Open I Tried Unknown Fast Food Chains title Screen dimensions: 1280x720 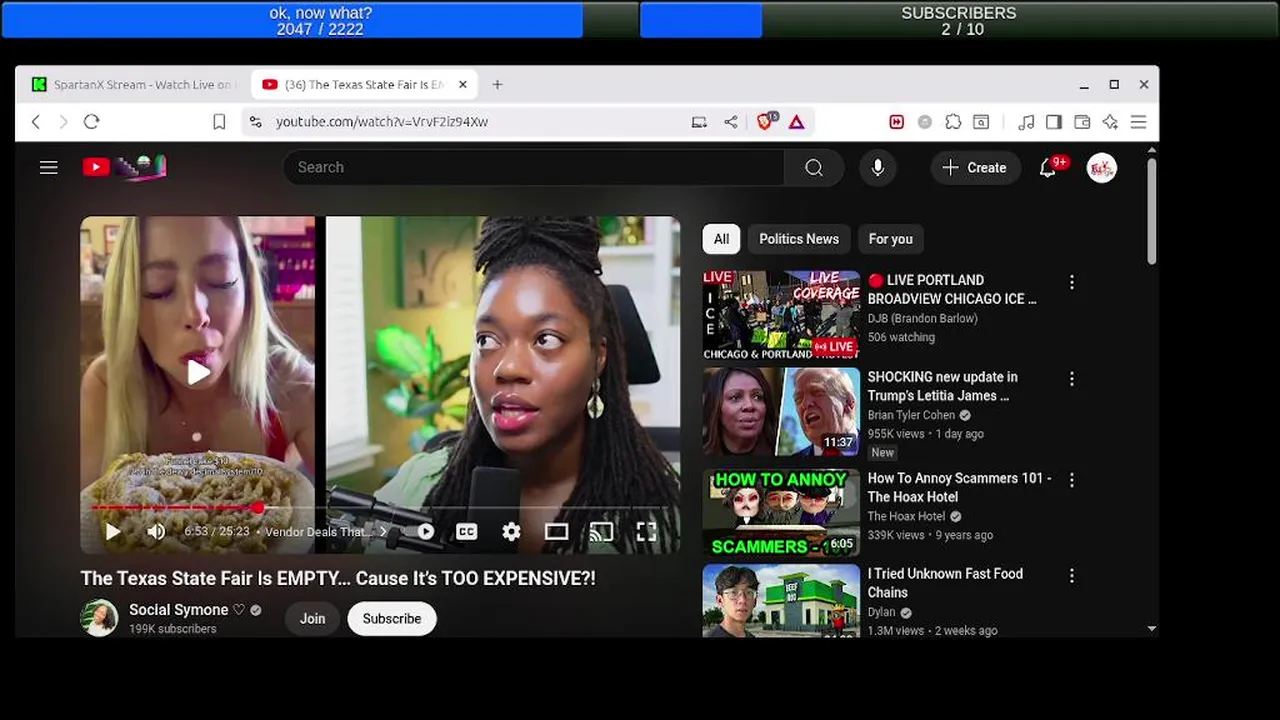click(x=945, y=583)
